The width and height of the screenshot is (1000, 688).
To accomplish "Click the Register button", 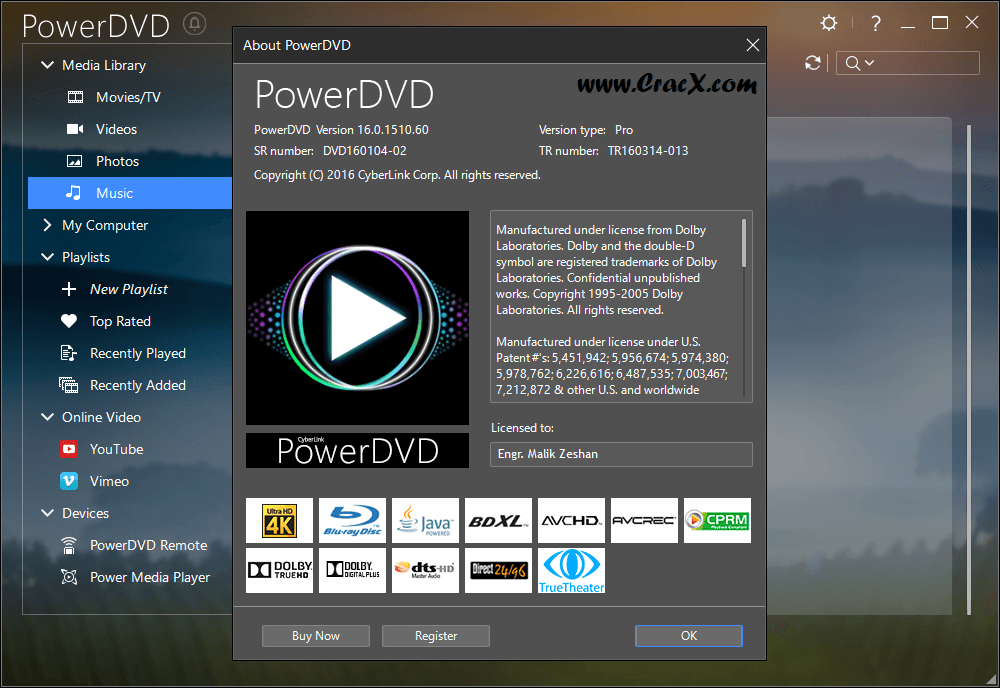I will 436,636.
